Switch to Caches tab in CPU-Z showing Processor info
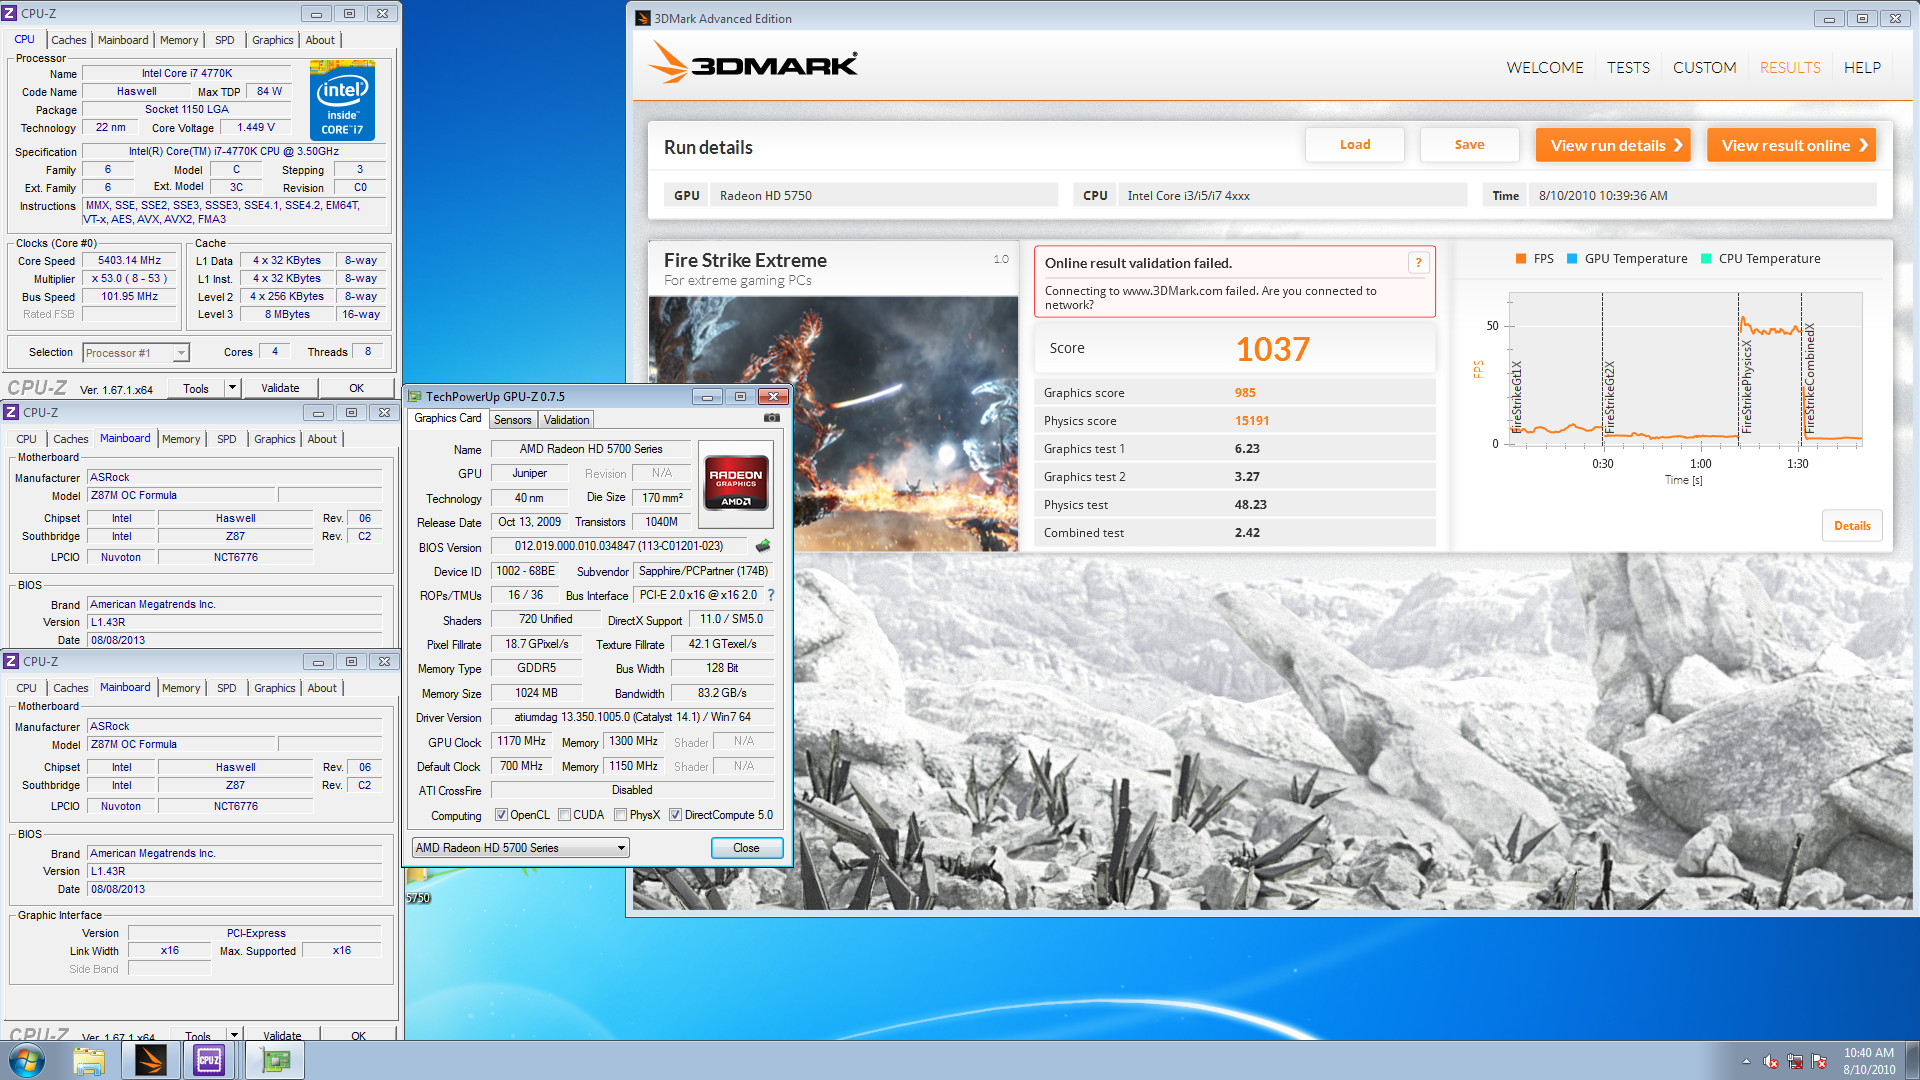1920x1080 pixels. point(69,40)
